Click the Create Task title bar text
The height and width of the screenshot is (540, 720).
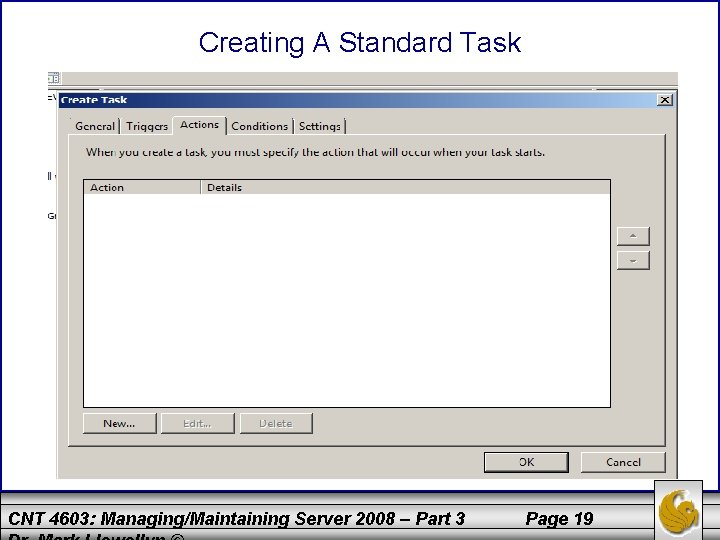point(94,100)
